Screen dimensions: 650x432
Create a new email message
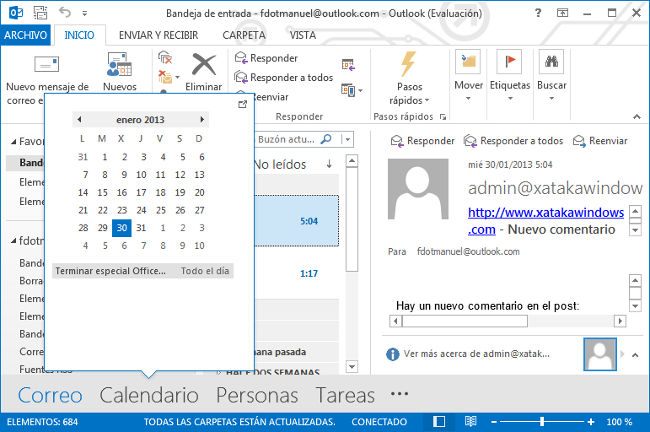point(47,79)
